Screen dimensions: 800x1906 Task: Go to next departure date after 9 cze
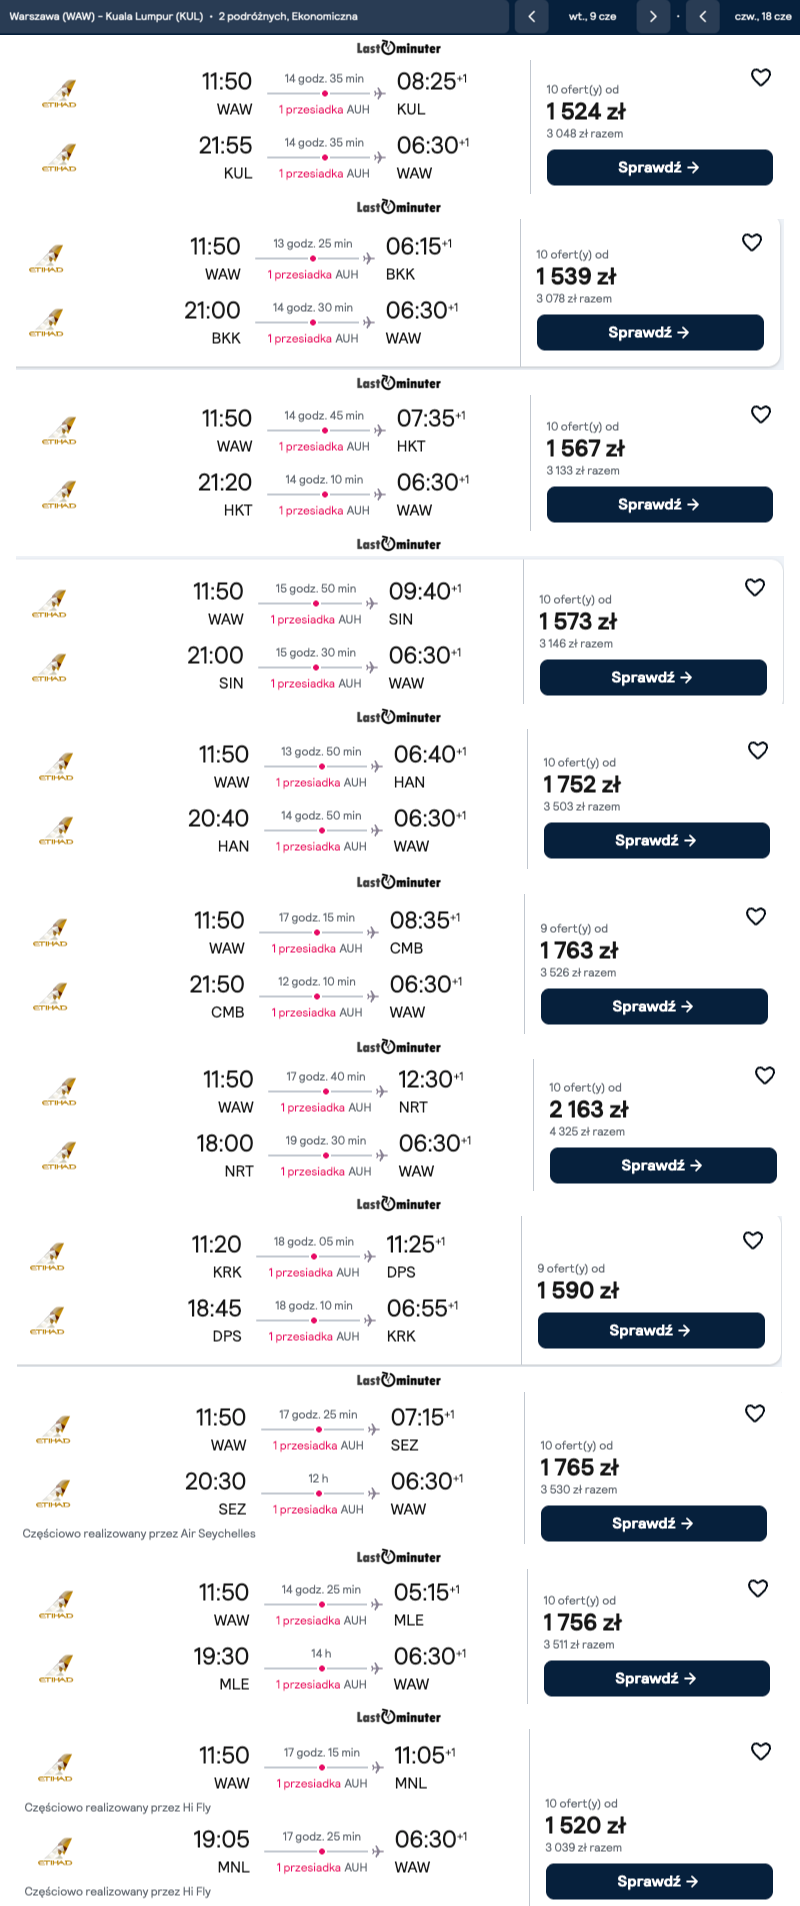[653, 16]
